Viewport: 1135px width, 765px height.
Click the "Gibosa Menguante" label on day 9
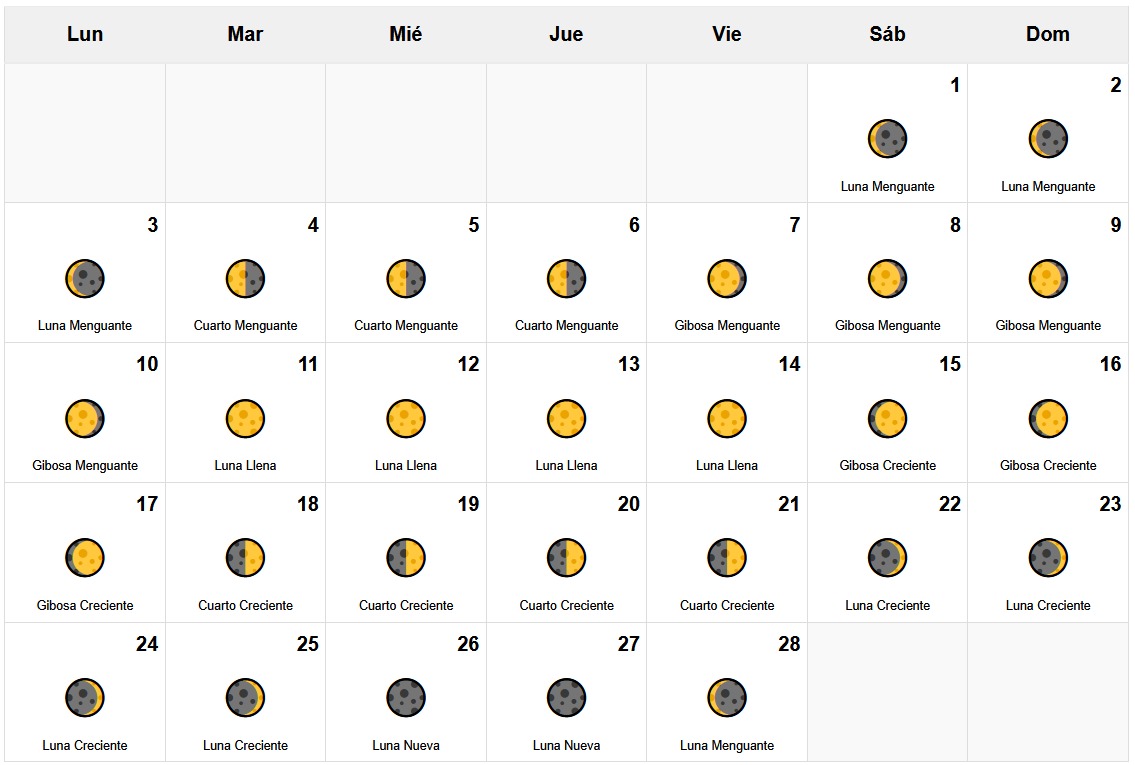tap(1047, 325)
